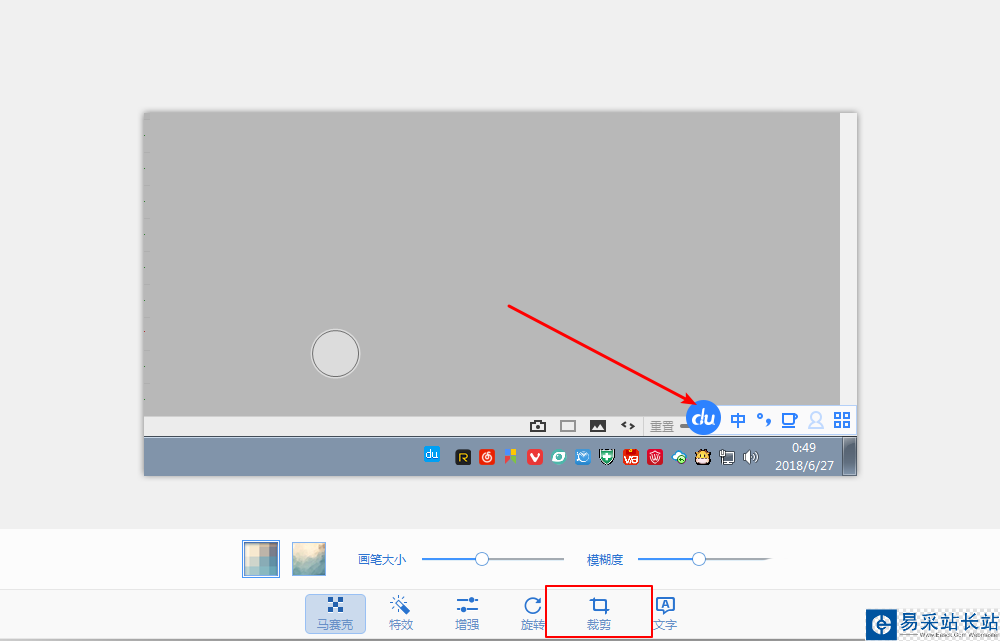Viewport: 1000px width, 641px height.
Task: Click the show desktop button beside the clock
Action: point(849,456)
